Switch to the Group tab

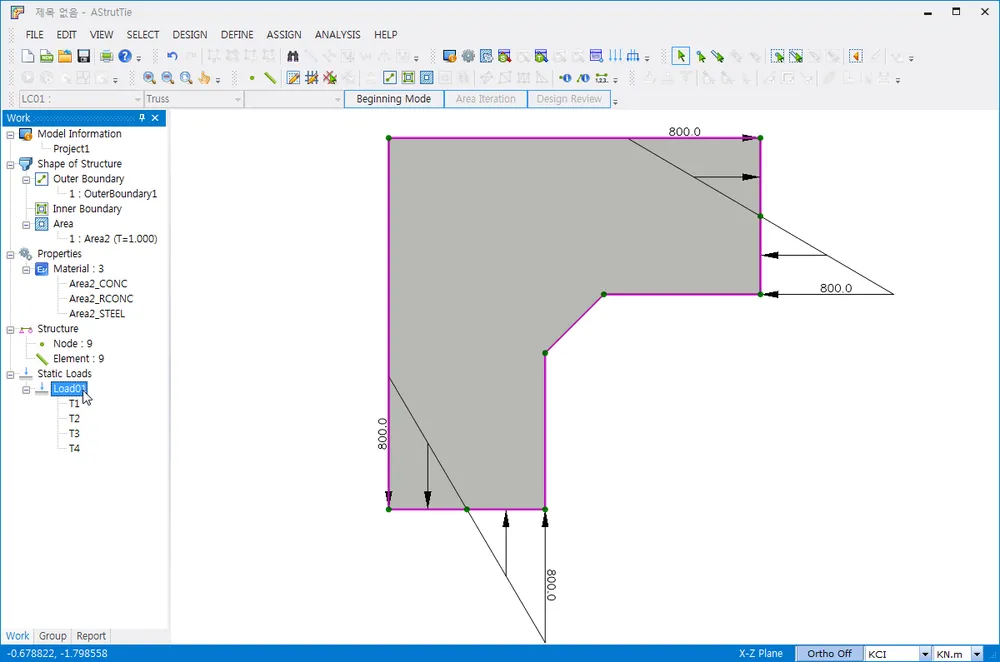[x=52, y=636]
